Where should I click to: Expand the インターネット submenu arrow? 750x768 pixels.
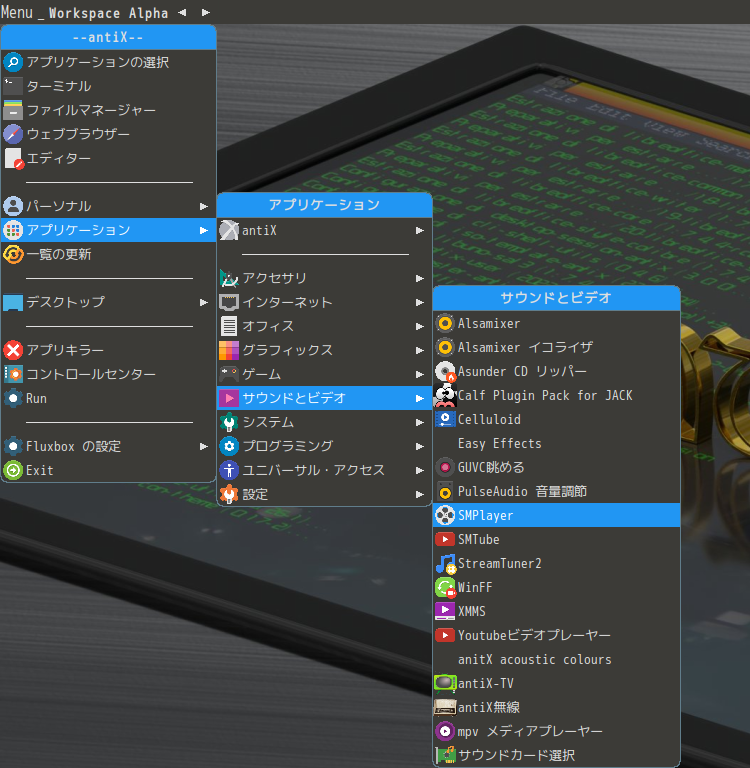(x=420, y=302)
